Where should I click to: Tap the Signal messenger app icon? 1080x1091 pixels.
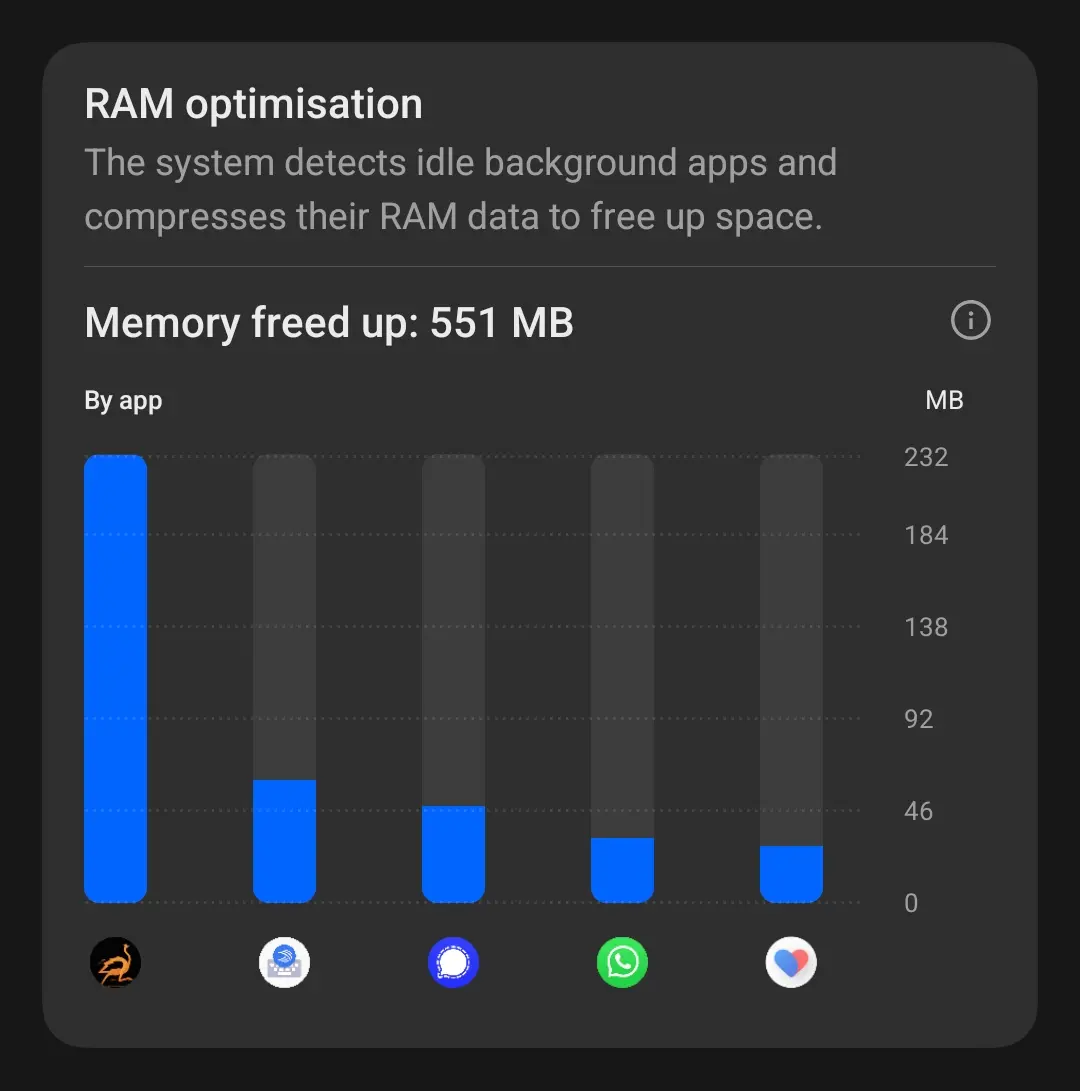click(453, 963)
